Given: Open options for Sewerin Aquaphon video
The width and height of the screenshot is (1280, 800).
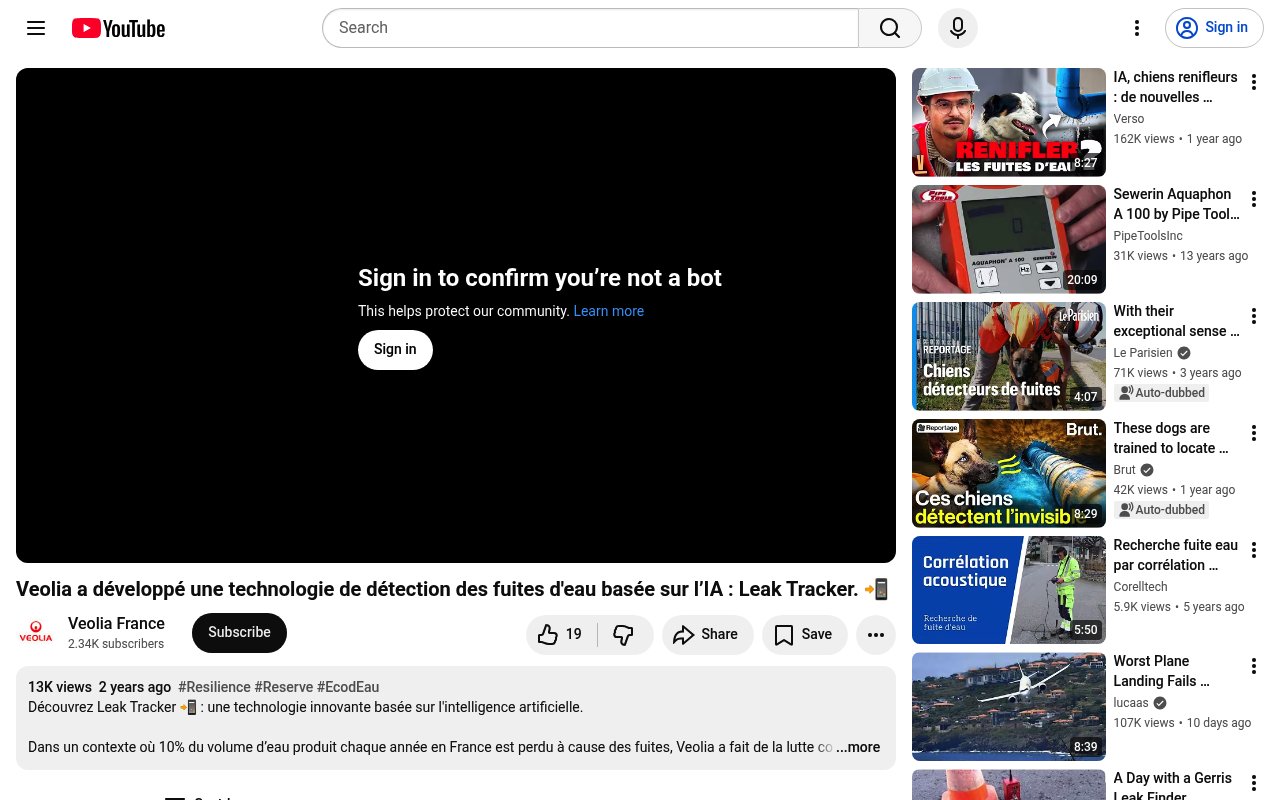Looking at the screenshot, I should click(1254, 199).
